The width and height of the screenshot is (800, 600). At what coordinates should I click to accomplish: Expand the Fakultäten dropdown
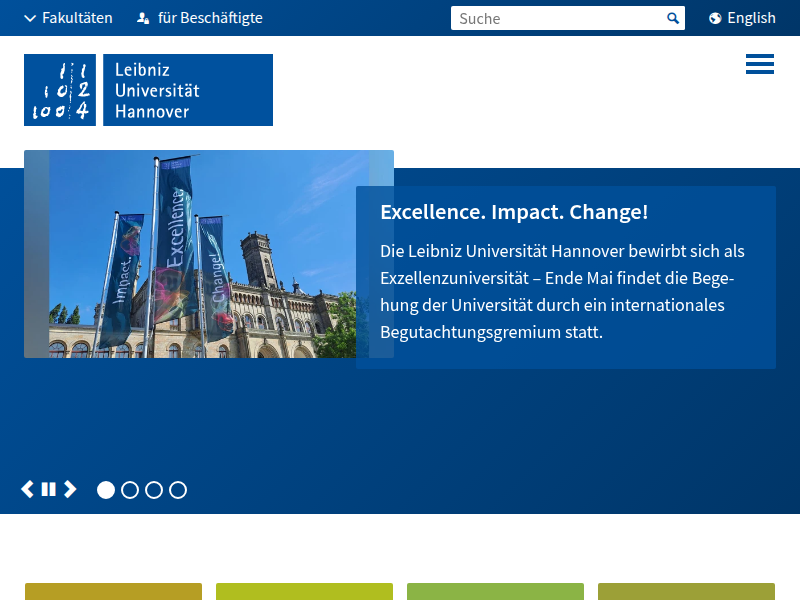(68, 18)
